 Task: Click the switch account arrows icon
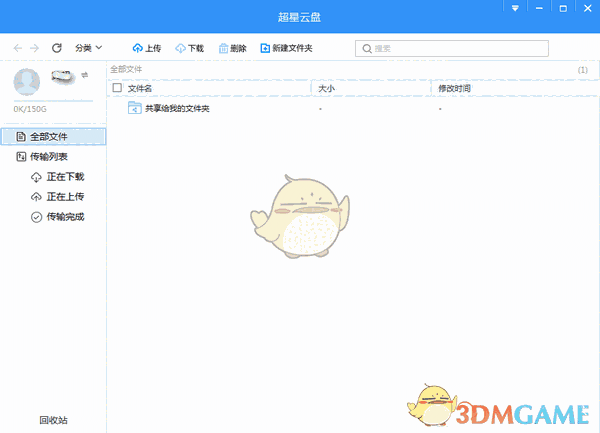tap(85, 75)
